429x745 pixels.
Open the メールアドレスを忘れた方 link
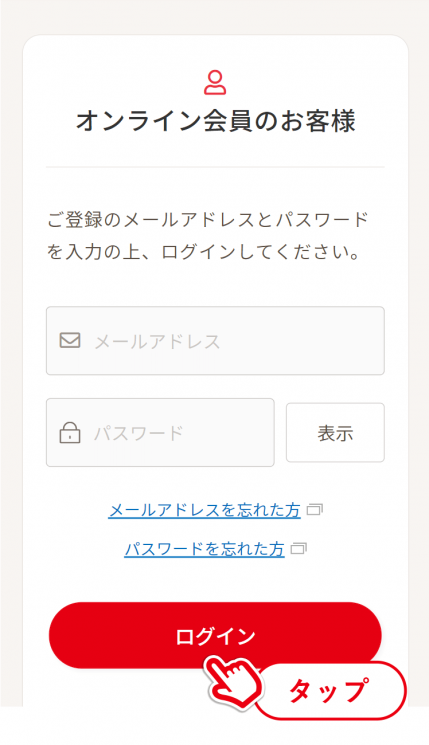pos(204,510)
